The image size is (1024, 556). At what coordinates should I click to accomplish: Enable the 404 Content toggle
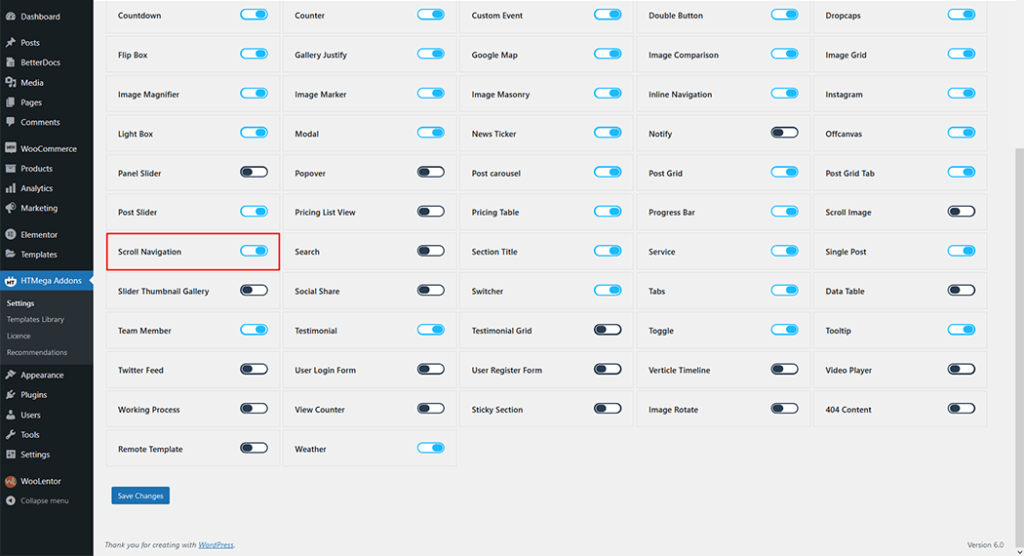[961, 409]
